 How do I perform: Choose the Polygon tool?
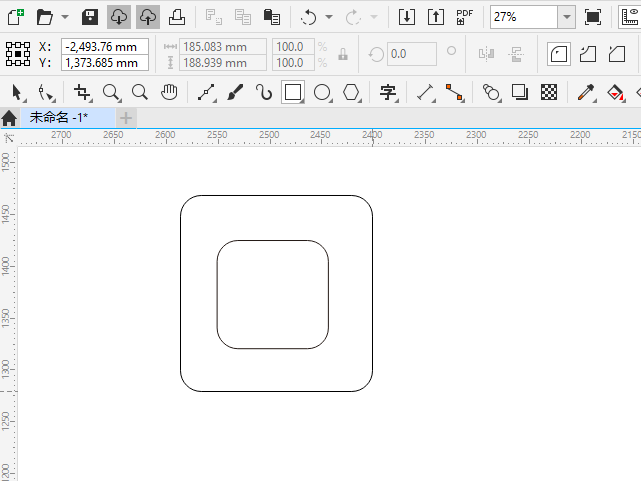(x=351, y=93)
